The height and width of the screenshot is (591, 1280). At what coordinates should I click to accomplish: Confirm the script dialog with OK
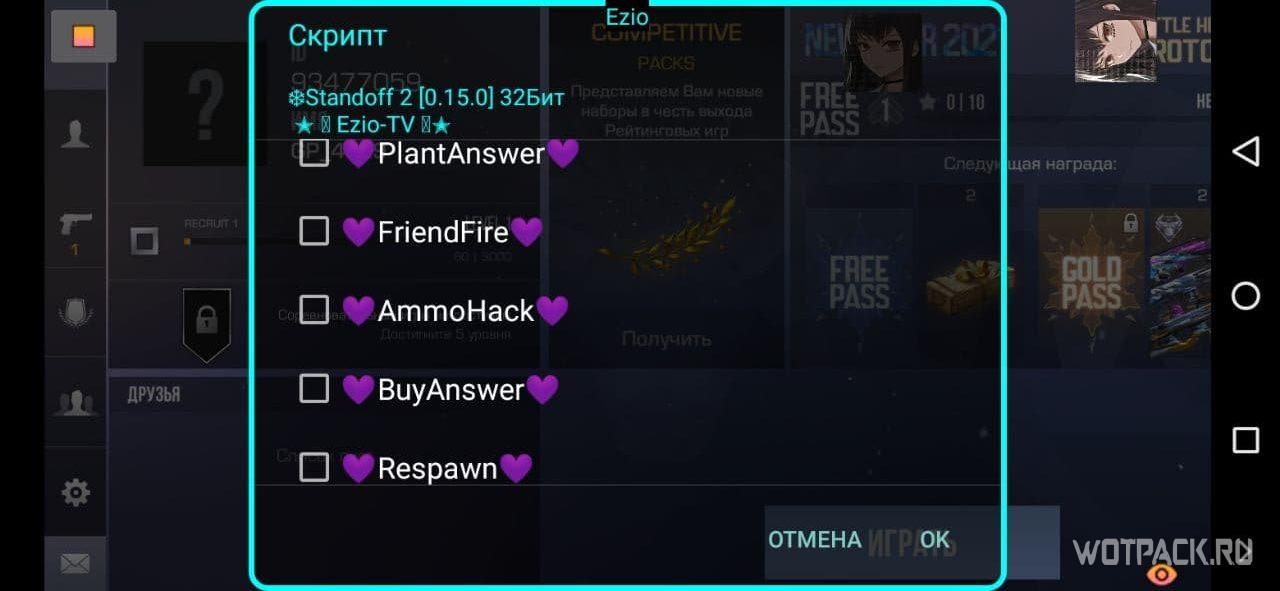935,540
